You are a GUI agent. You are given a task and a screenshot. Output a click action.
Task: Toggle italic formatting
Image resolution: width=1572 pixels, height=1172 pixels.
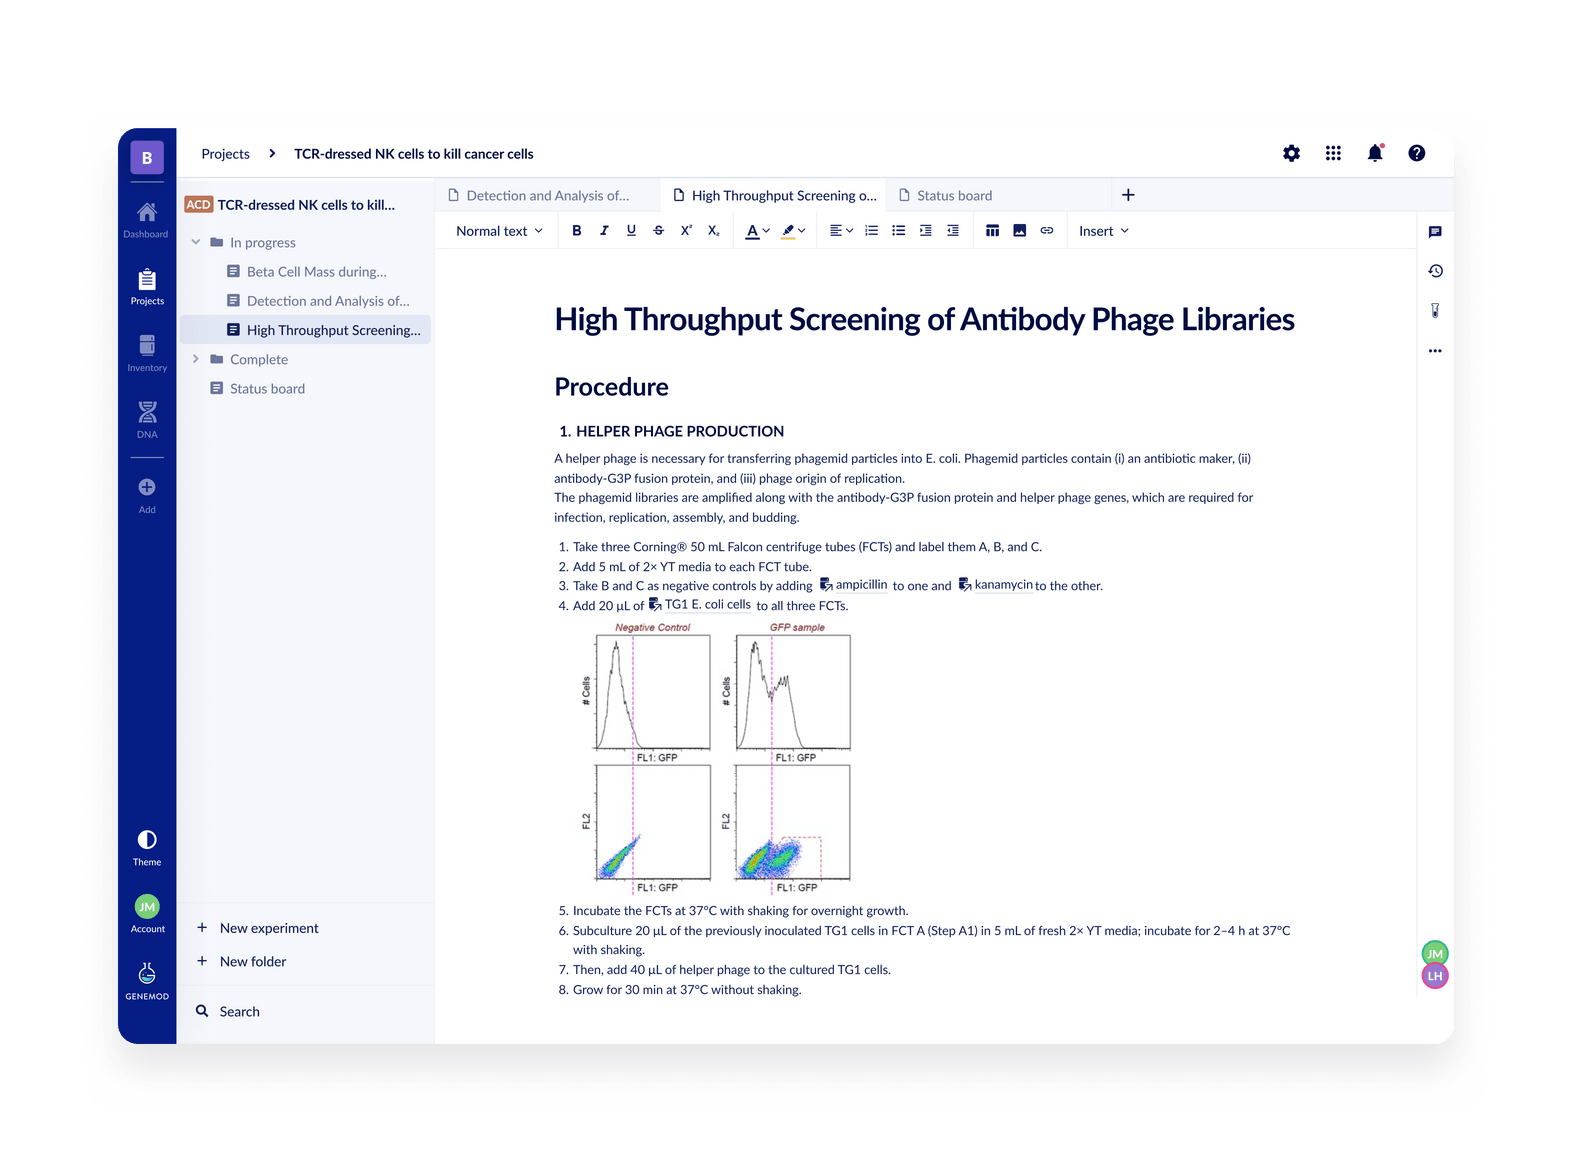[x=604, y=230]
